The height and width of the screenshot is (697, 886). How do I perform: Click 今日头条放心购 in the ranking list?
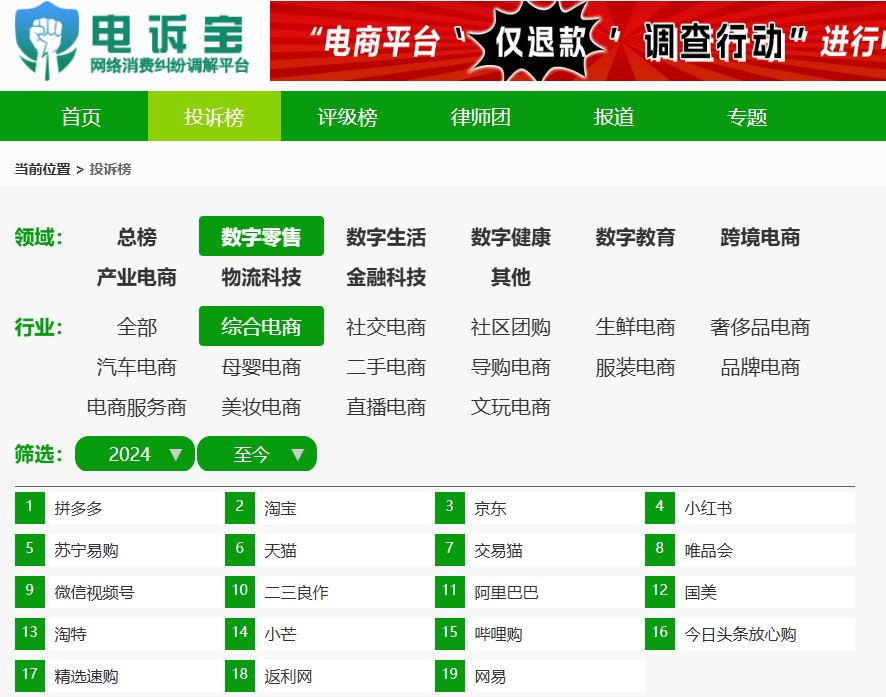pyautogui.click(x=750, y=634)
